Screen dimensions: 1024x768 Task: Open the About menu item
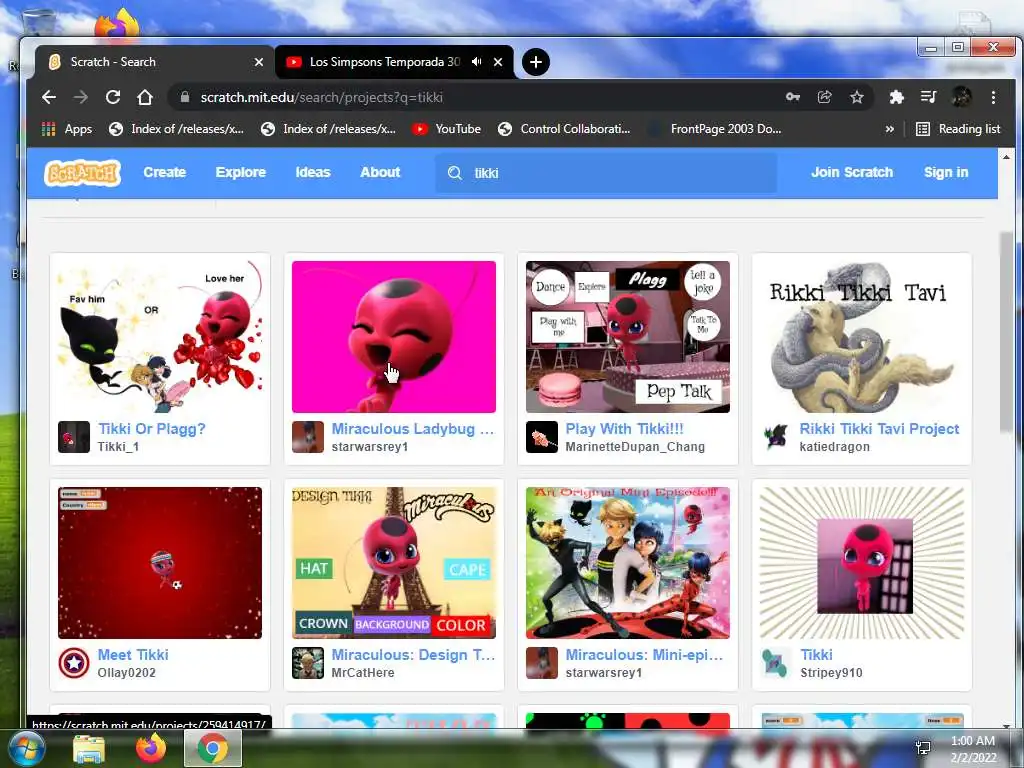pos(380,172)
